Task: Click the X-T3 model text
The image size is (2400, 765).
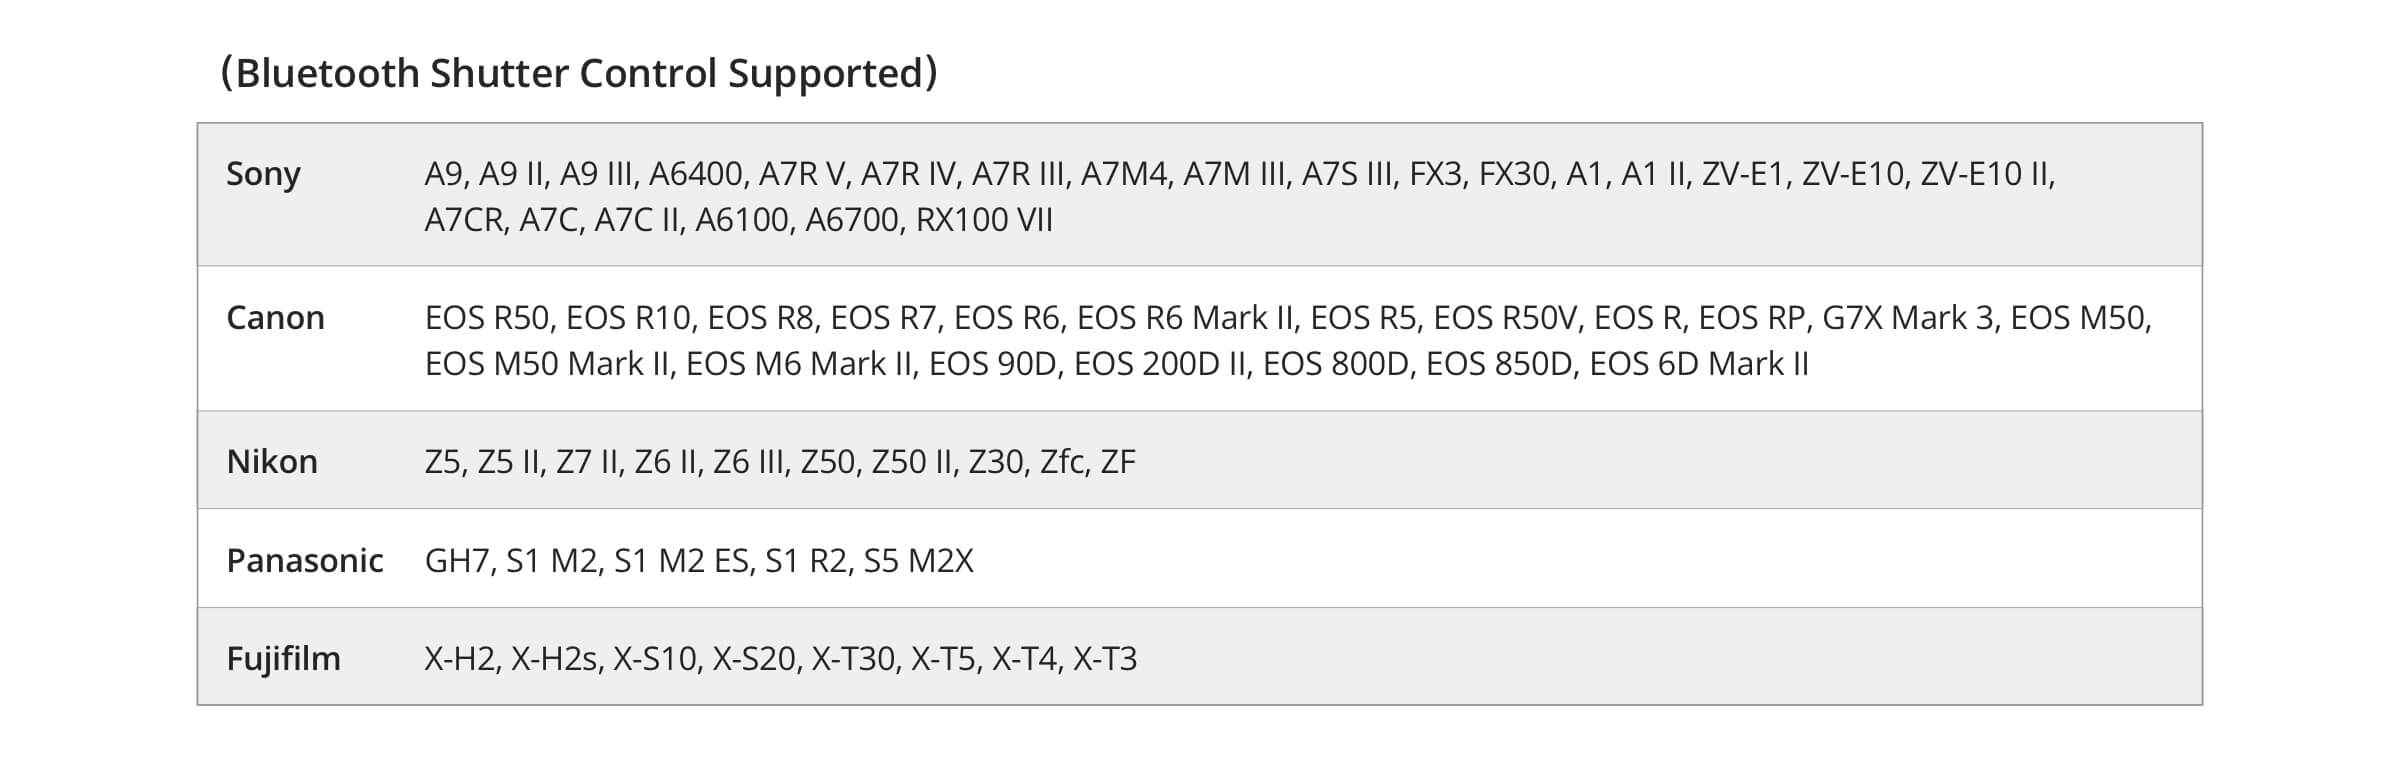Action: coord(1105,659)
